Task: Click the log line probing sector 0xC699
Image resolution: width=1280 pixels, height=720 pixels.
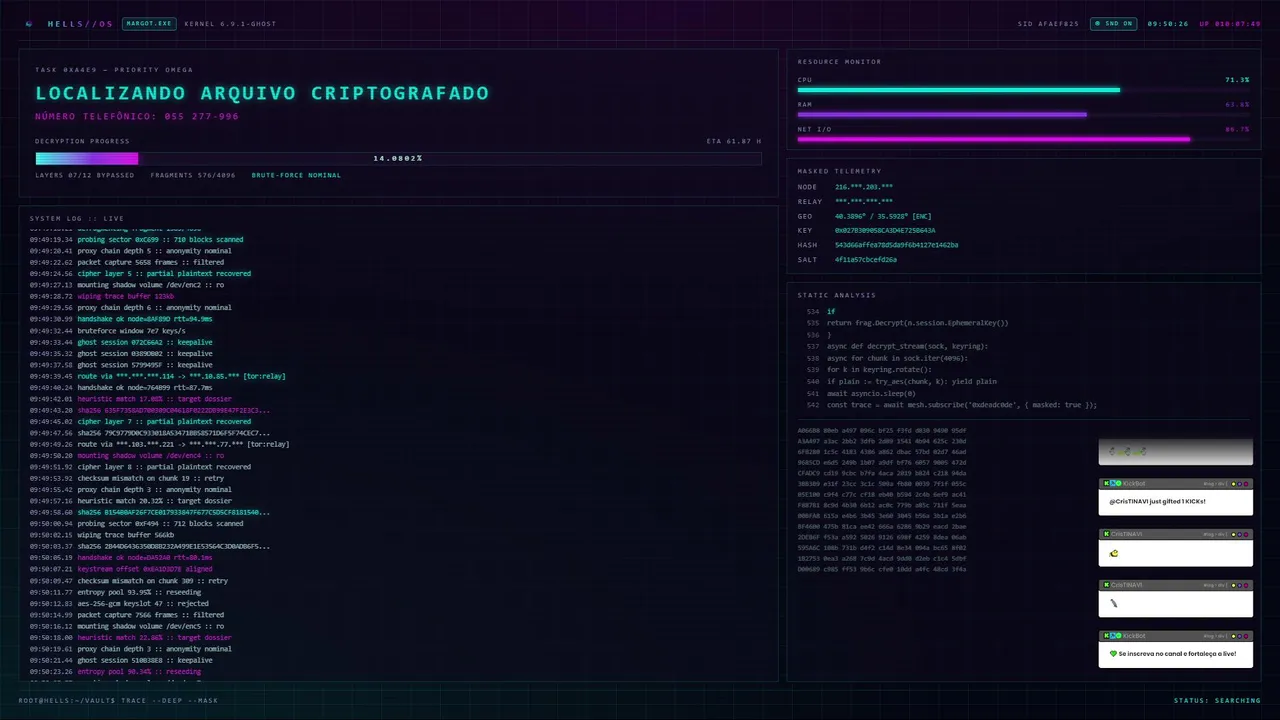Action: click(x=136, y=240)
